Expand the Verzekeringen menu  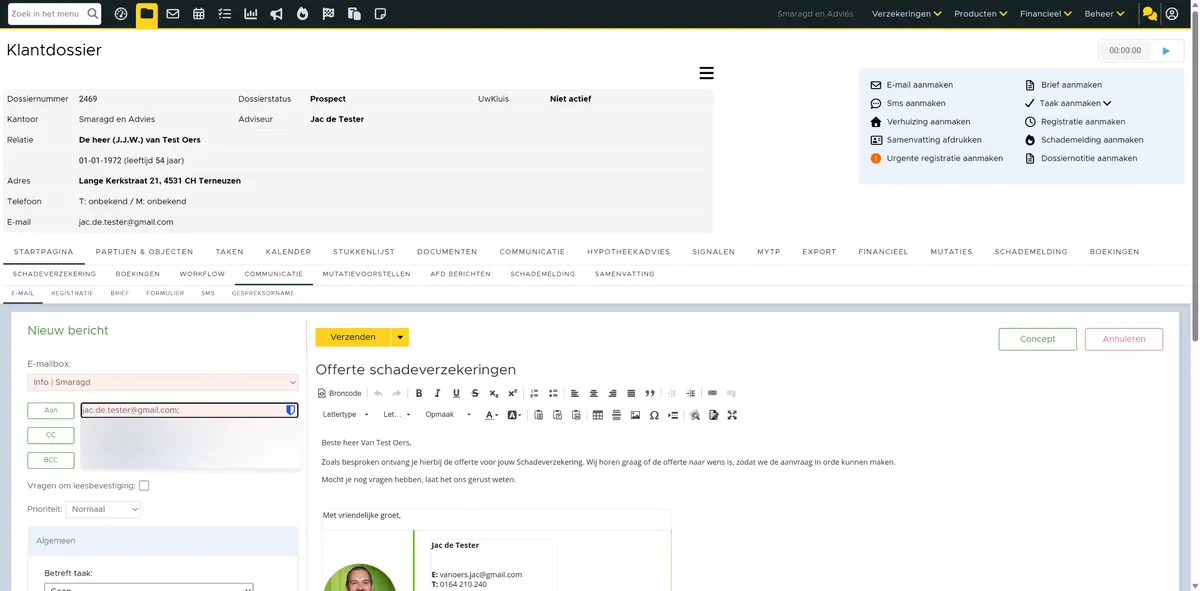tap(907, 14)
